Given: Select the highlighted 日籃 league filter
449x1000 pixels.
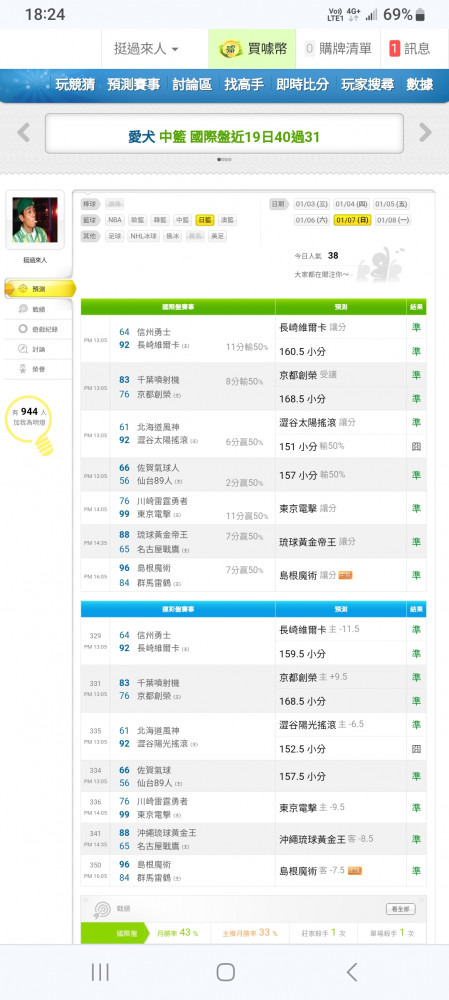Looking at the screenshot, I should (x=205, y=220).
